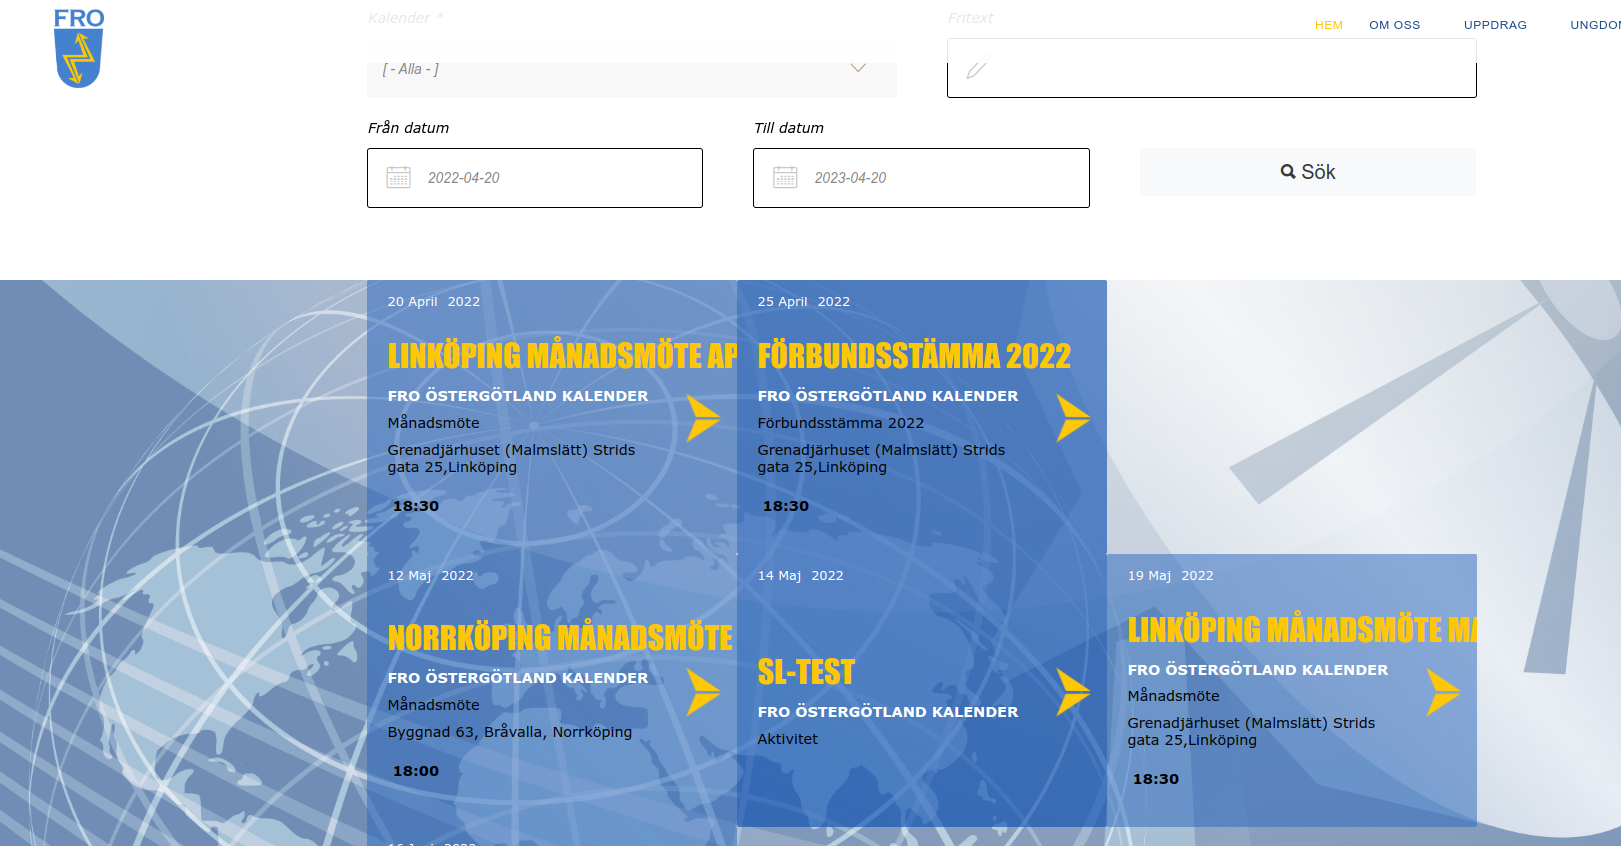1621x846 pixels.
Task: Click yellow arrow on Förbundsstämma 2022 card
Action: click(x=1073, y=418)
